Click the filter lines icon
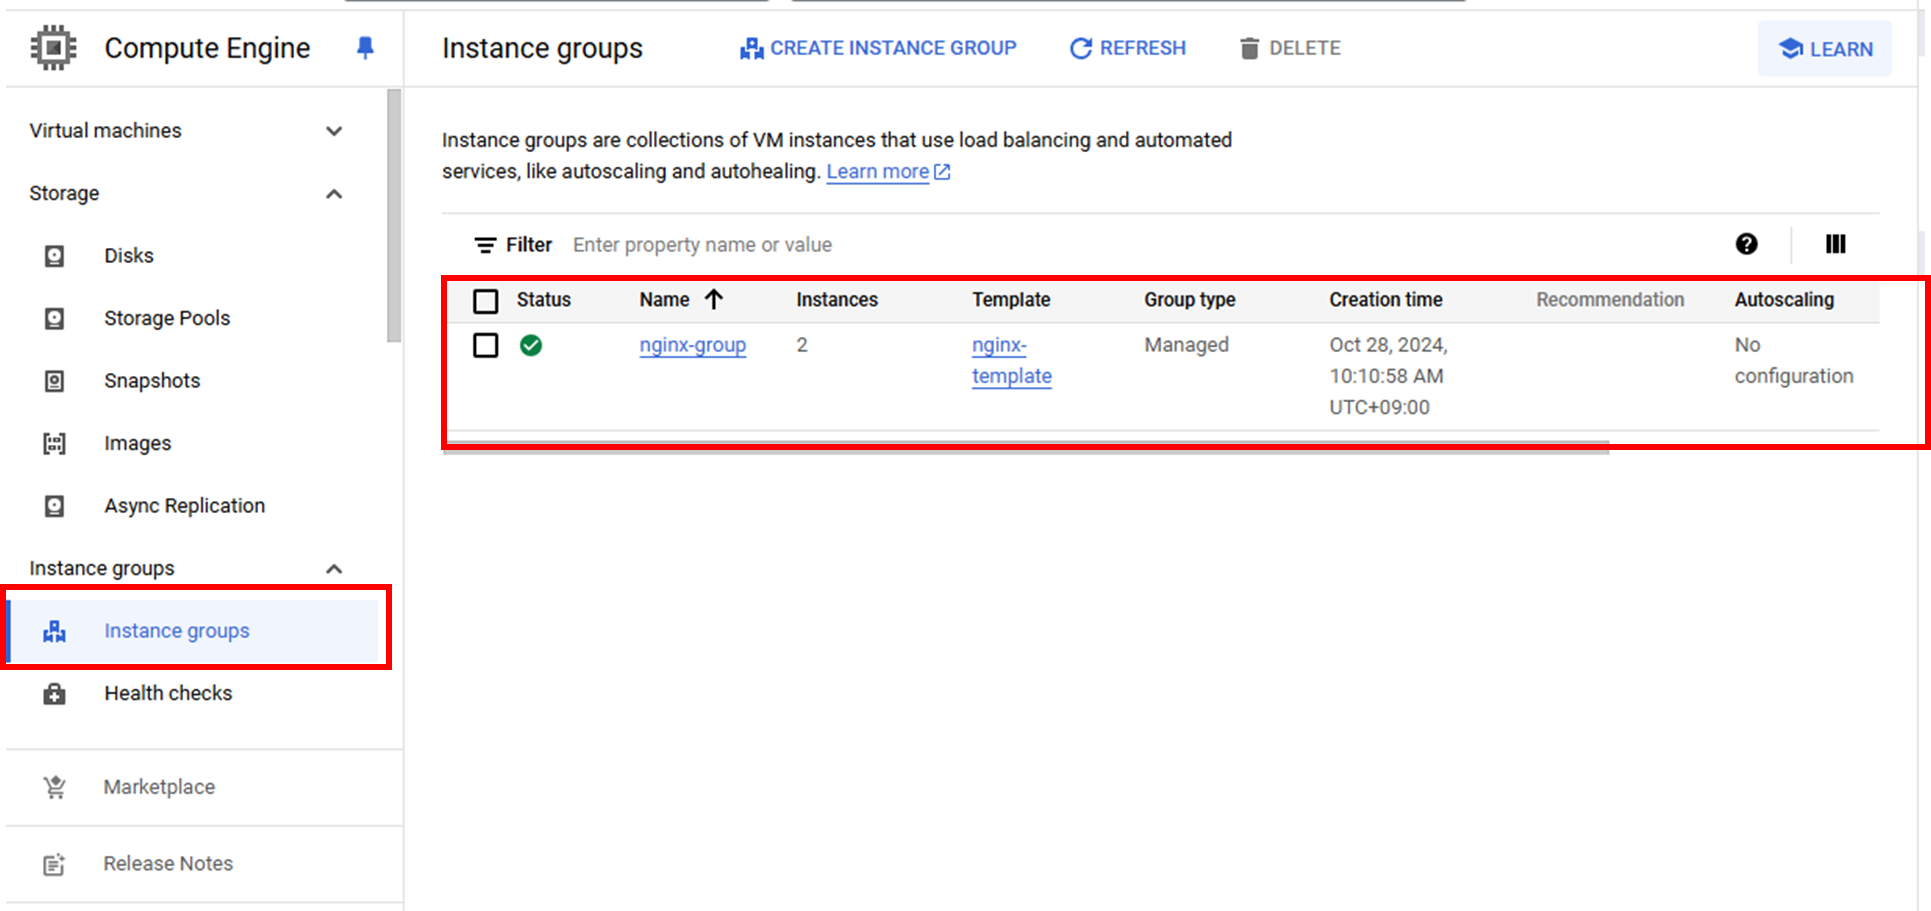 [485, 245]
